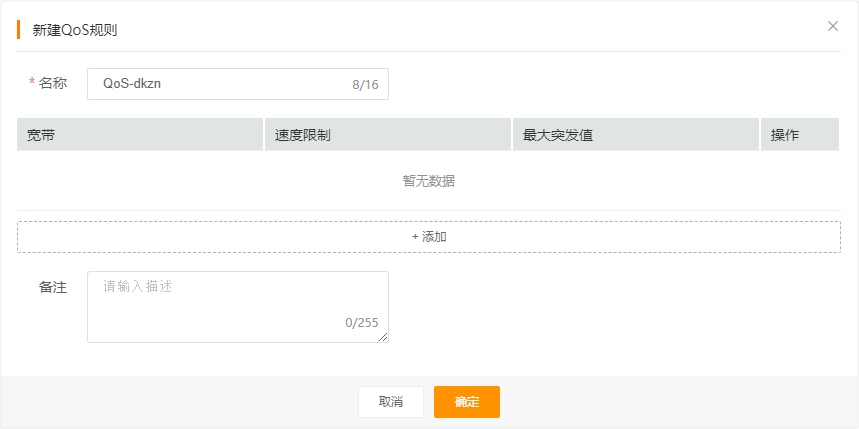Select the 速度限制 column header

[388, 135]
